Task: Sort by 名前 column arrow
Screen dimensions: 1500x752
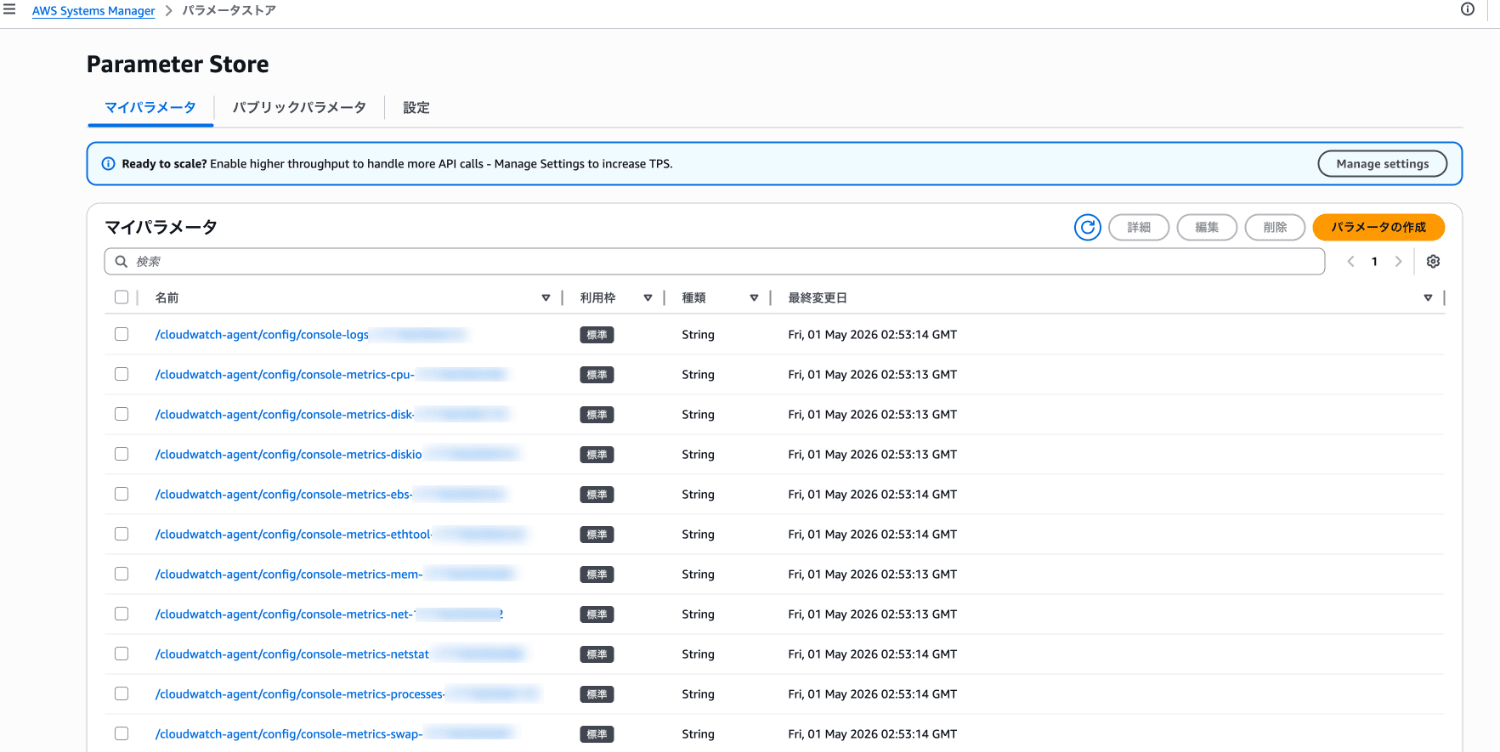Action: pos(546,298)
